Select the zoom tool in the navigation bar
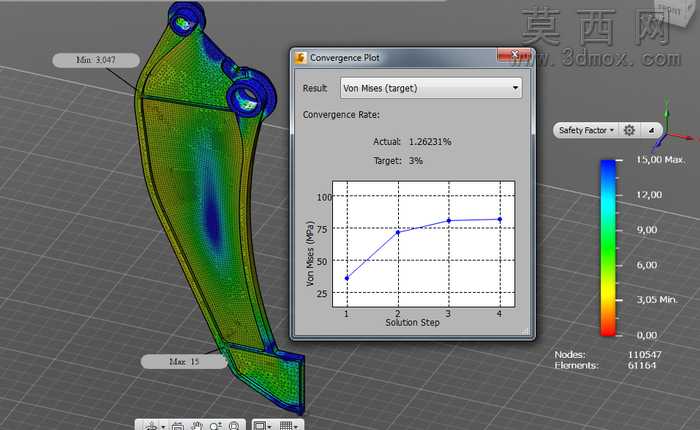700x430 pixels. (215, 426)
